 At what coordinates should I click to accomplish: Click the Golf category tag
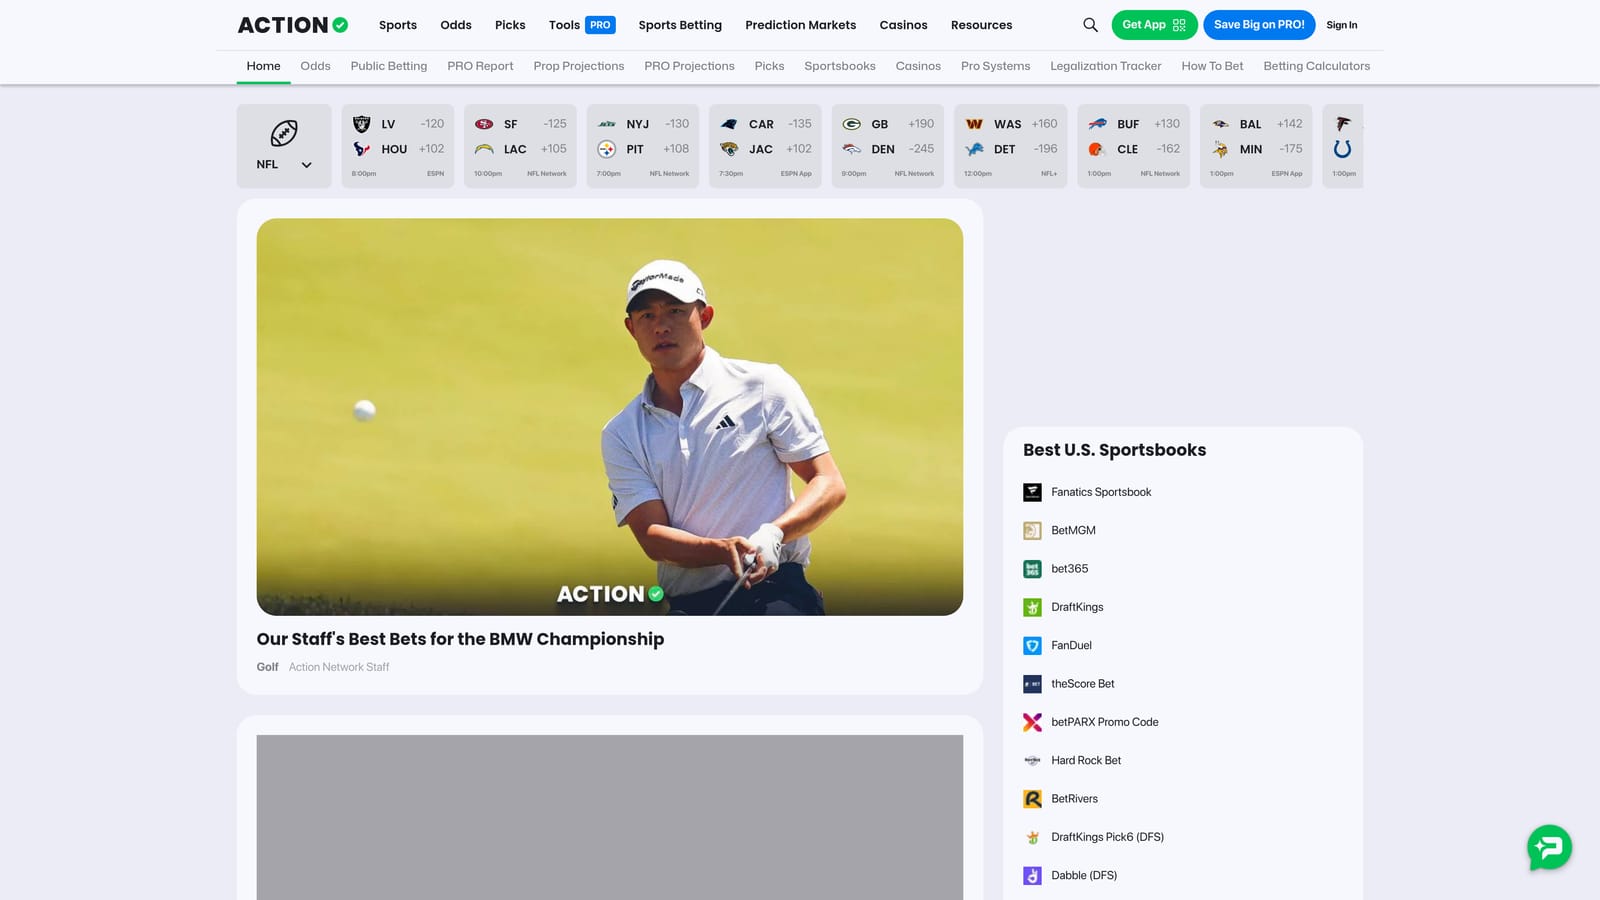point(267,667)
